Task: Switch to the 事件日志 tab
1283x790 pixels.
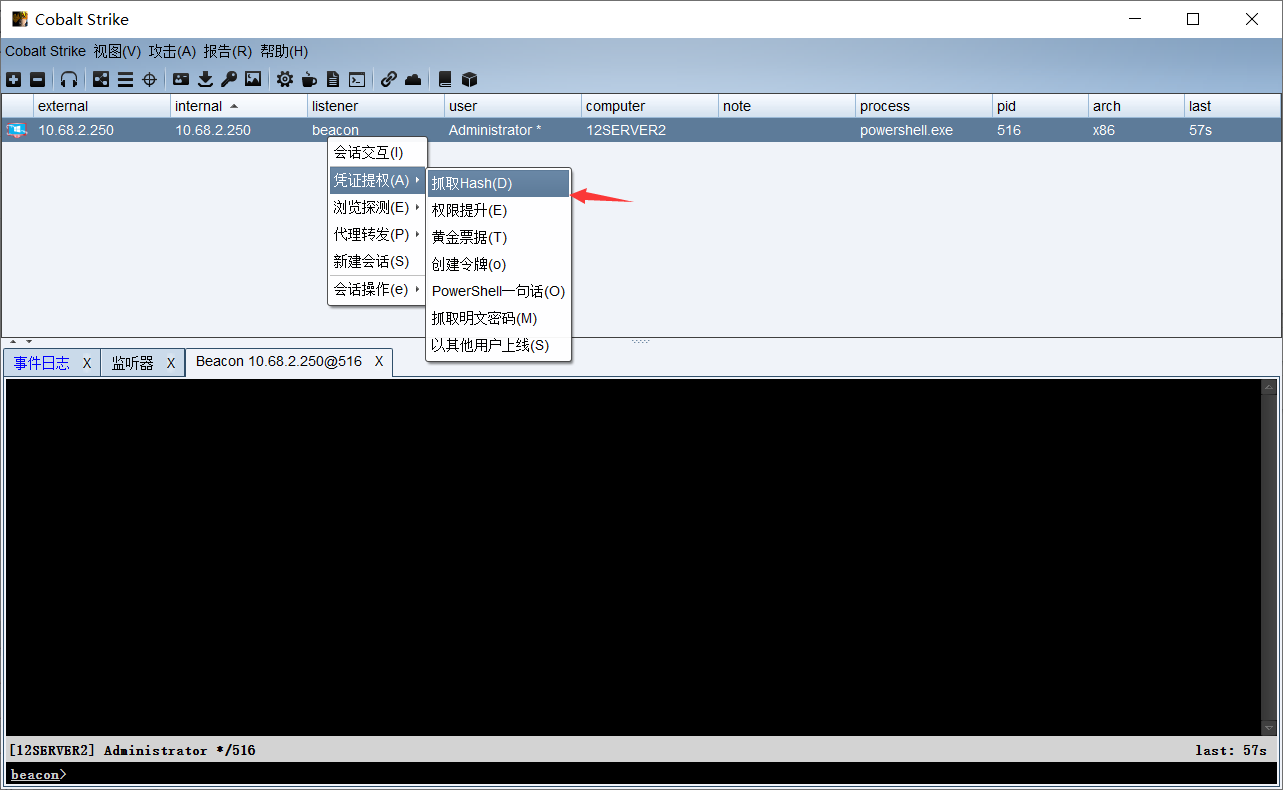Action: click(42, 363)
